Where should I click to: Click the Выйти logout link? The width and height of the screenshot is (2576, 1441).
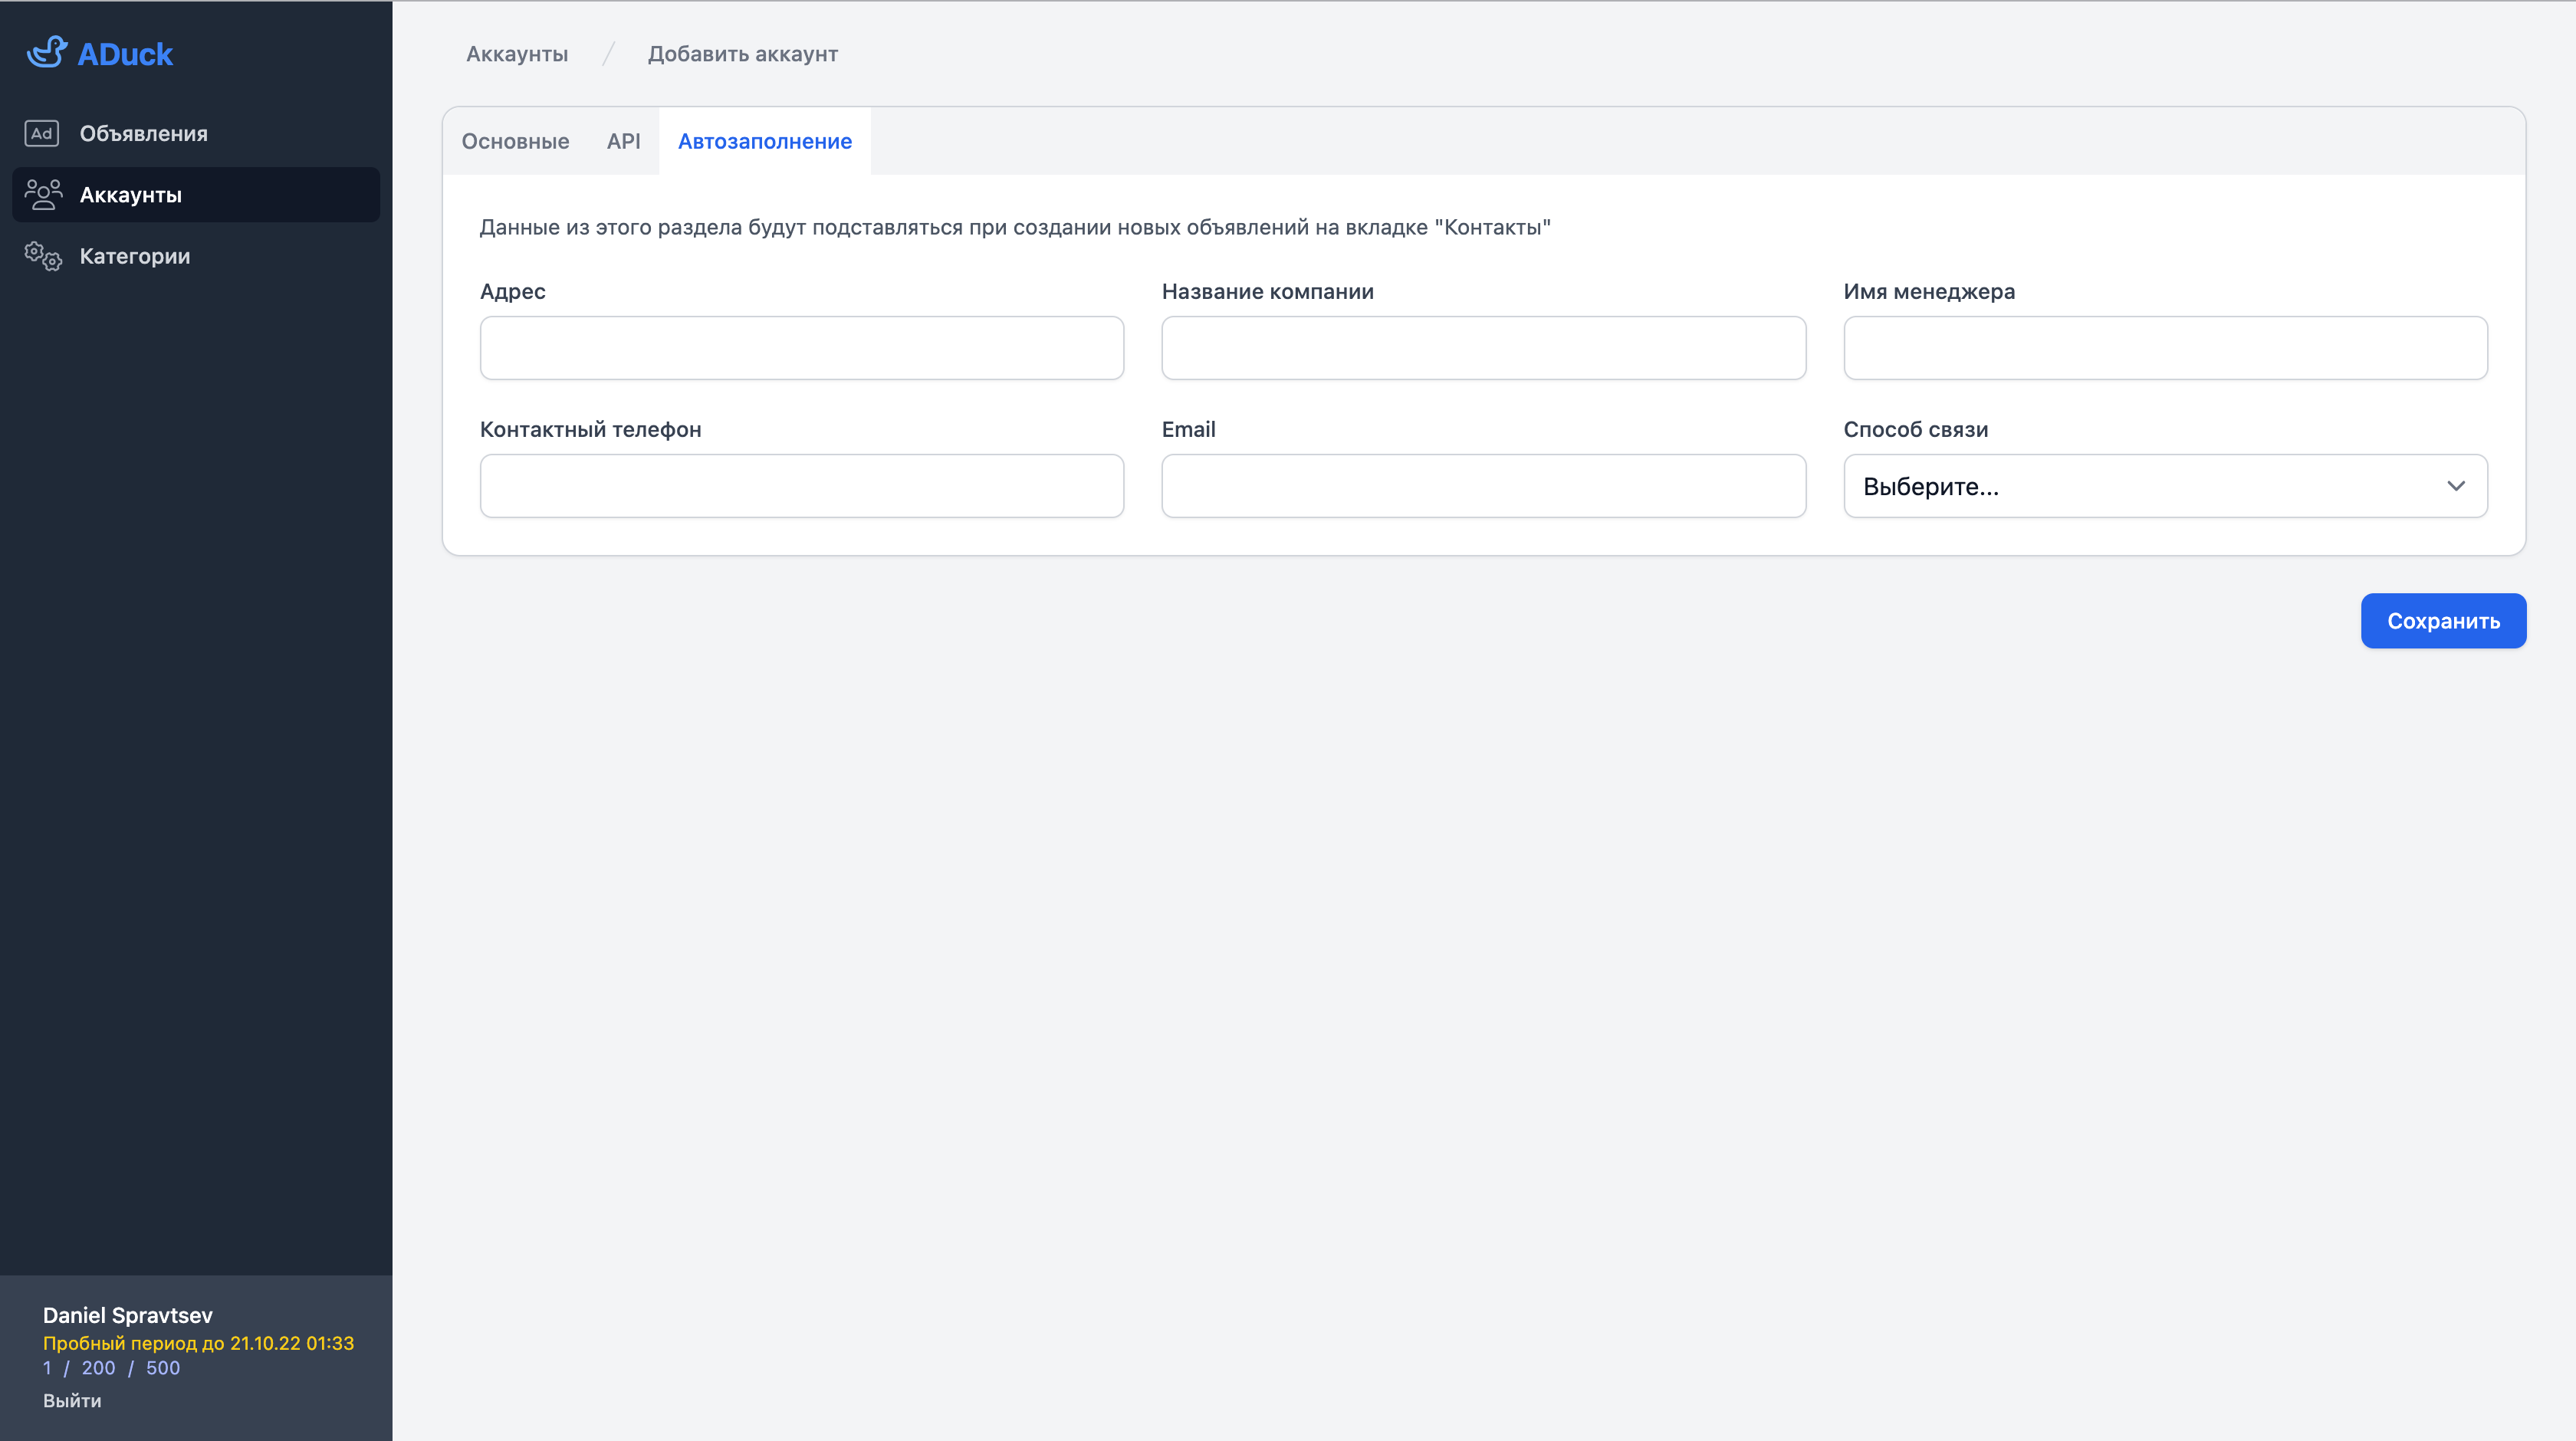[72, 1400]
